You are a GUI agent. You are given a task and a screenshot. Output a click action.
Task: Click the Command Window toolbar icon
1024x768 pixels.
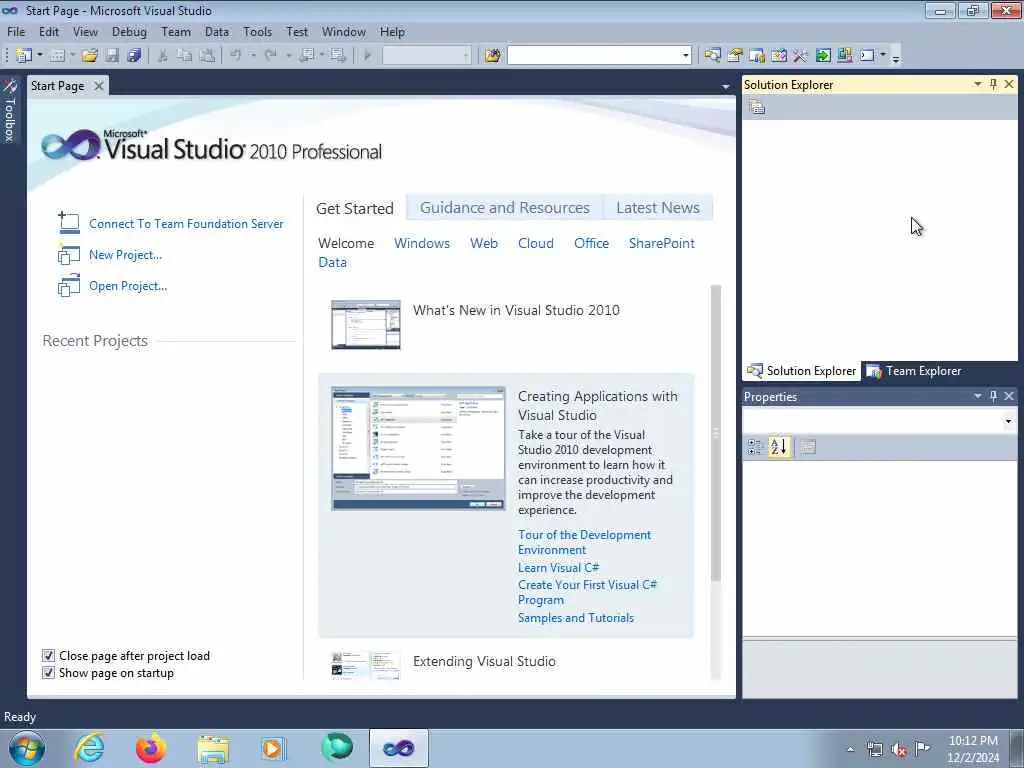867,56
